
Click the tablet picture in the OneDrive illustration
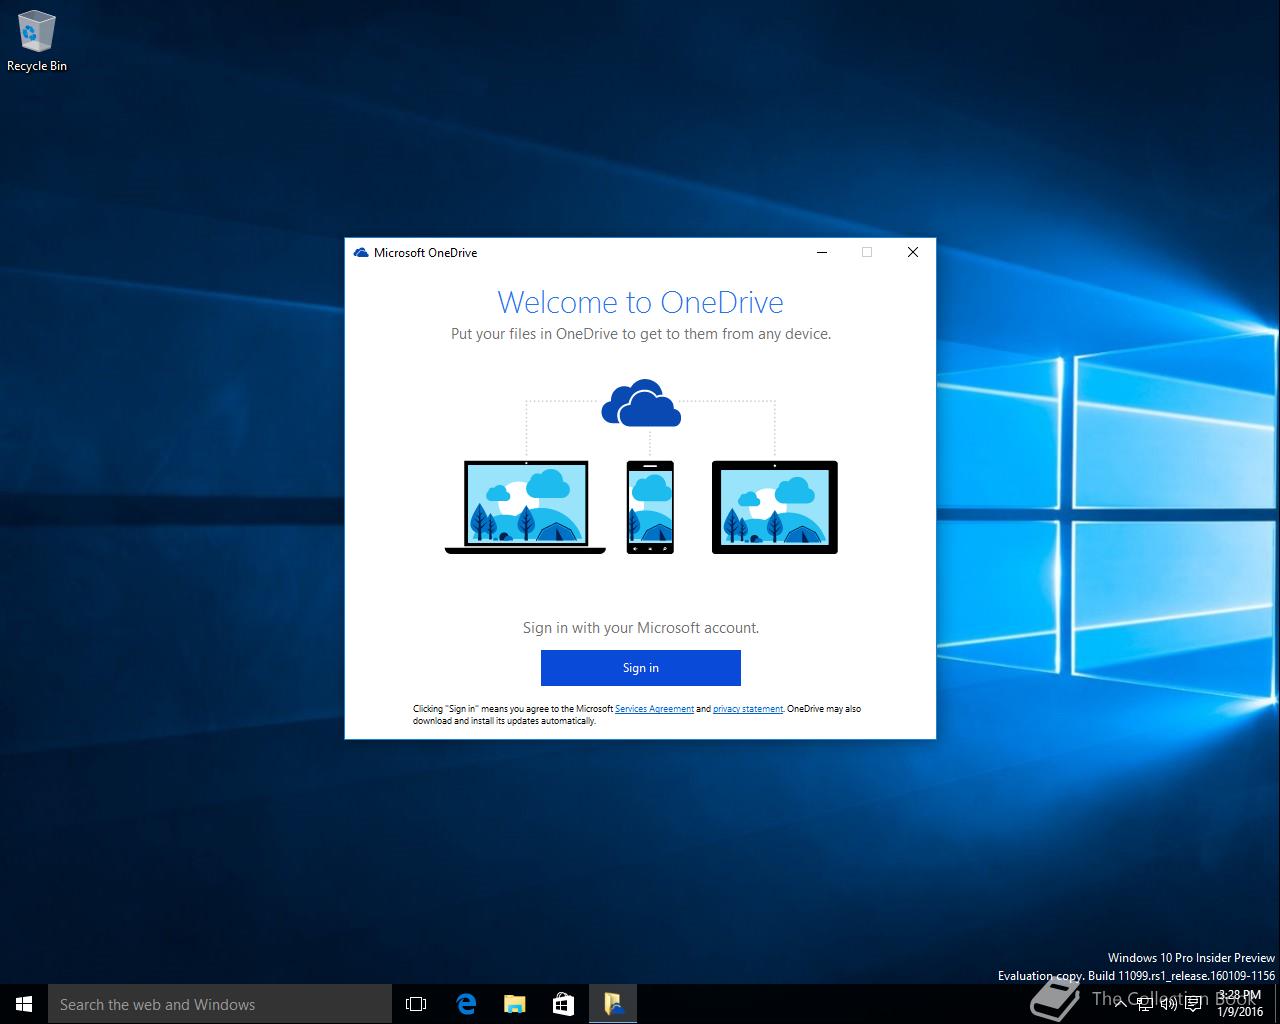[774, 507]
